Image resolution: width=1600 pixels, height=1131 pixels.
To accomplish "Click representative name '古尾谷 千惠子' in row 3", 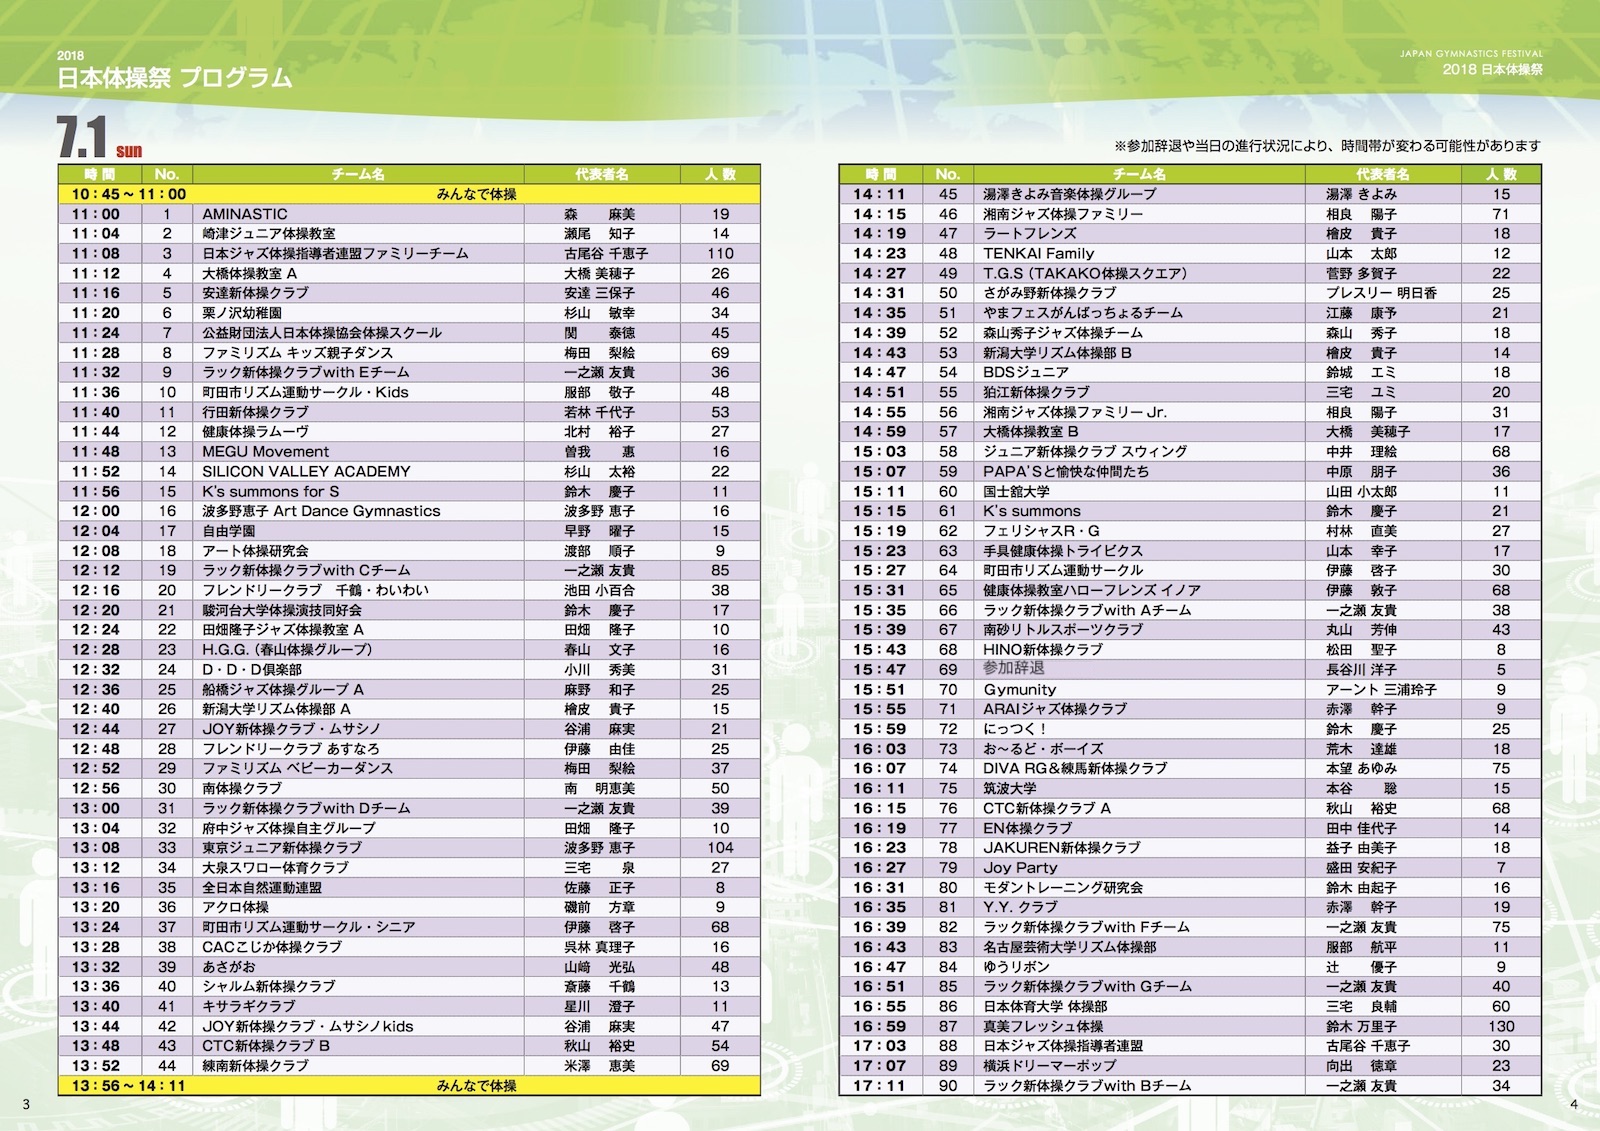I will click(x=606, y=254).
